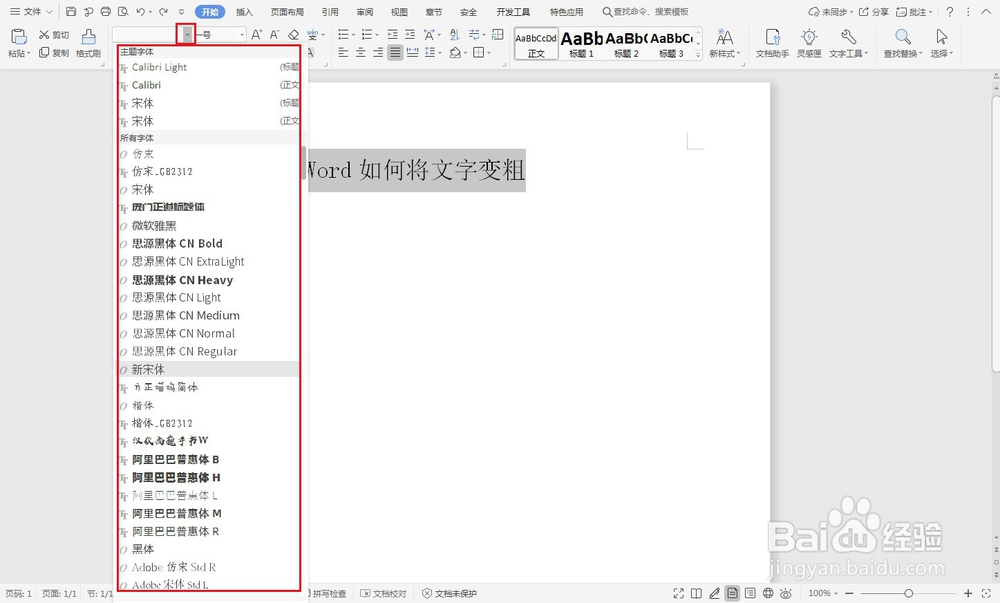
Task: Toggle Reading view book icon in status bar
Action: [x=696, y=593]
